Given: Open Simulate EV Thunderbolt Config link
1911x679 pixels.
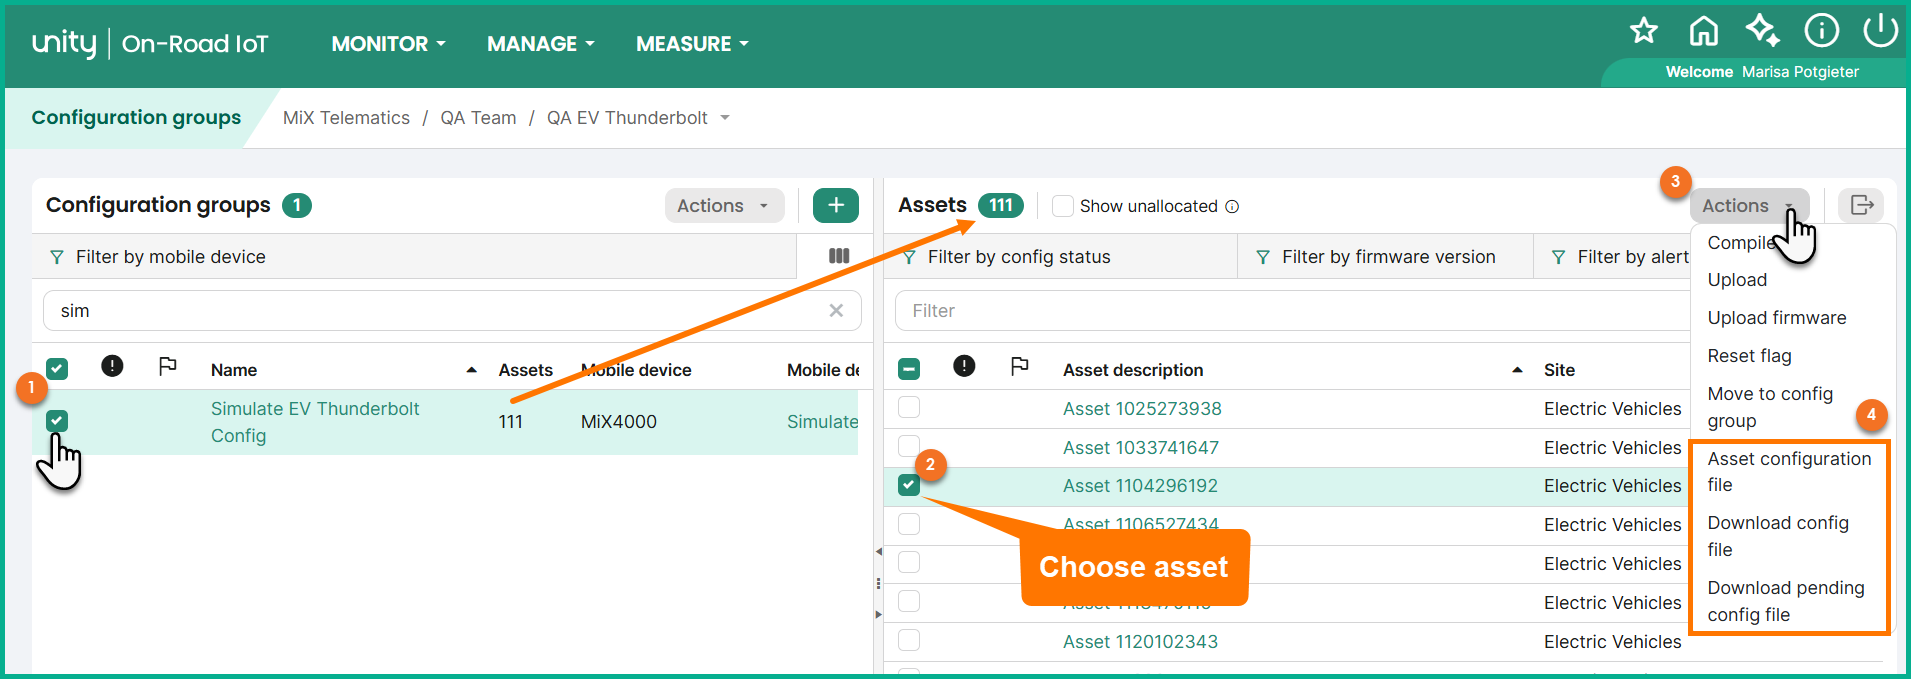Looking at the screenshot, I should (315, 422).
